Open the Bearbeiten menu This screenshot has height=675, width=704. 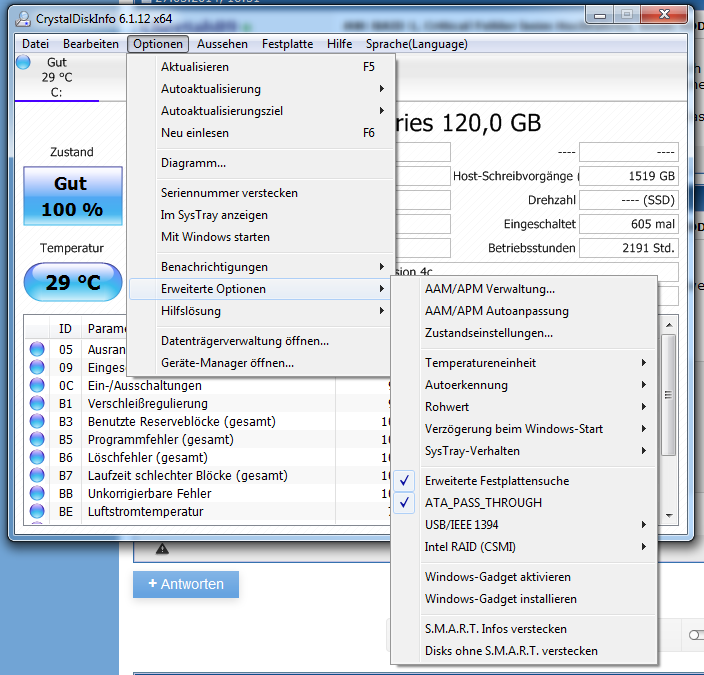coord(91,44)
